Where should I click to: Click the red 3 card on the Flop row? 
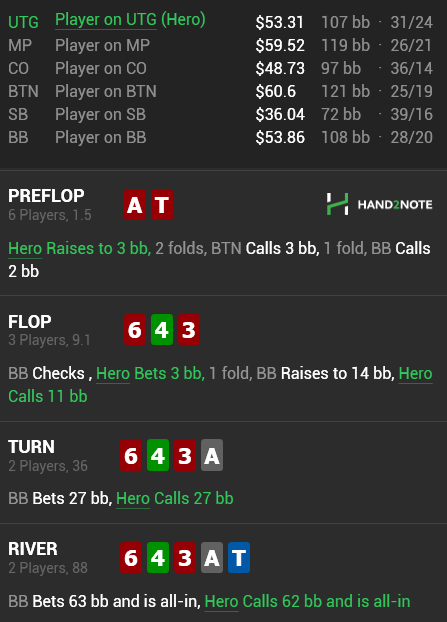(x=189, y=330)
